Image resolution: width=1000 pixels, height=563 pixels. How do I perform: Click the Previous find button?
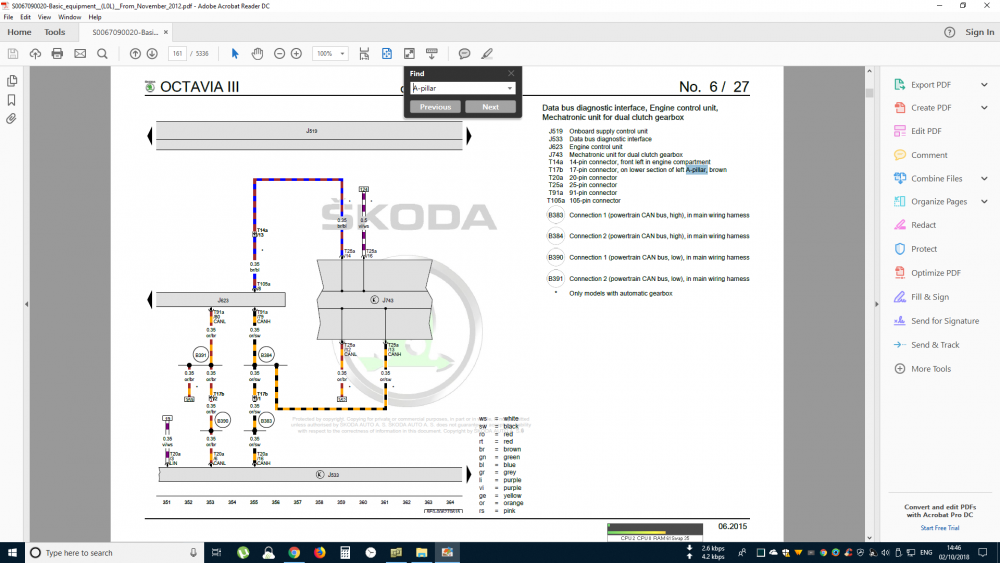click(436, 107)
